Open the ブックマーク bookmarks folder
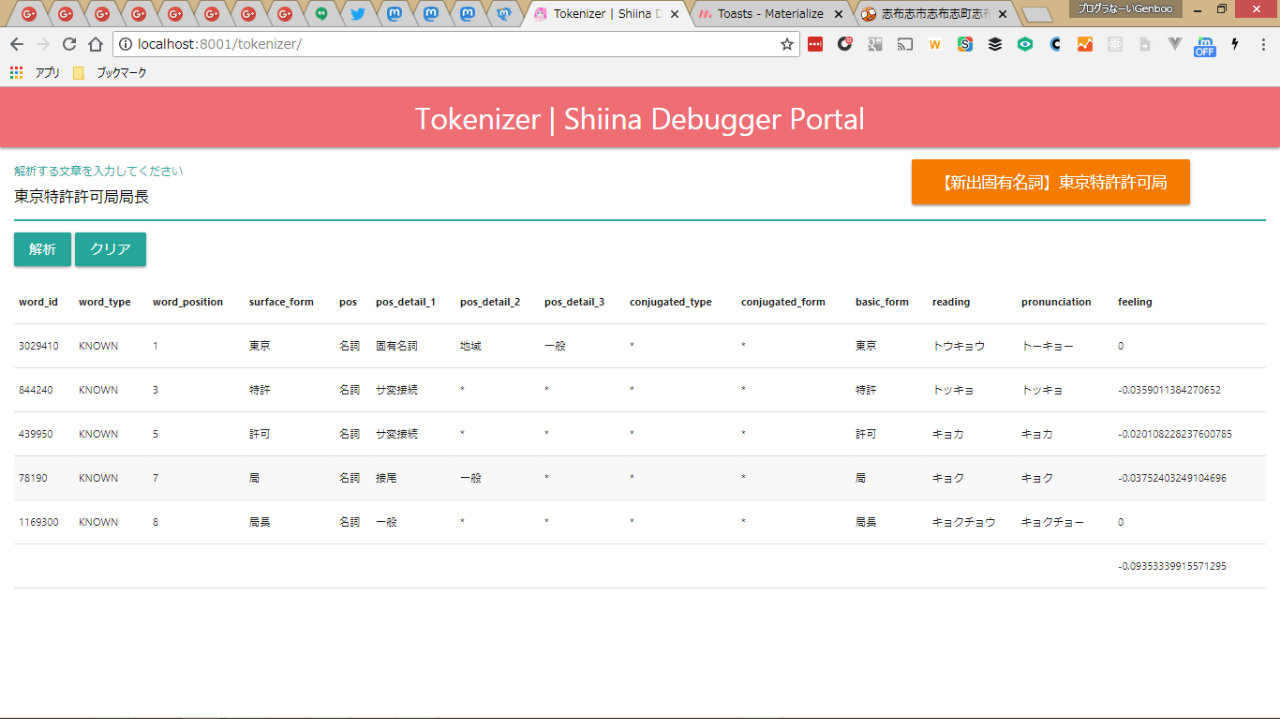The image size is (1280, 719). [x=111, y=73]
